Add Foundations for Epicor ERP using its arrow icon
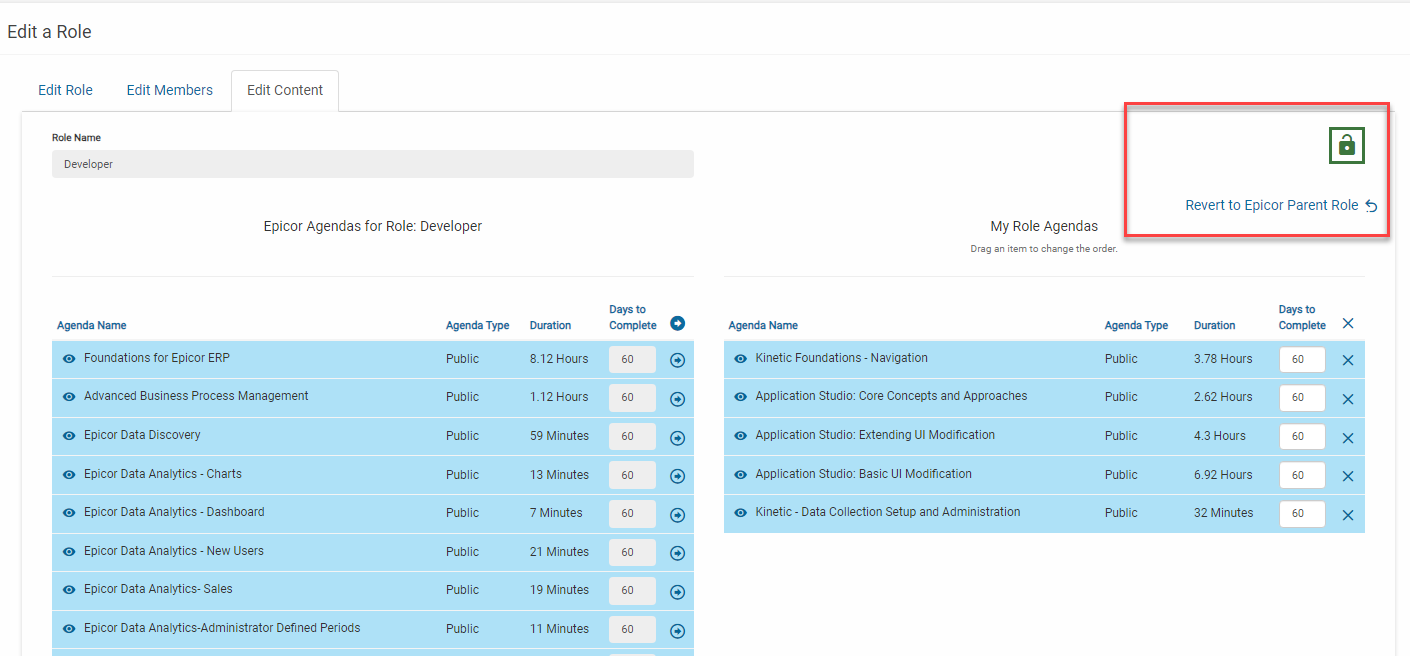Screen dimensions: 1410x656 (x=677, y=359)
